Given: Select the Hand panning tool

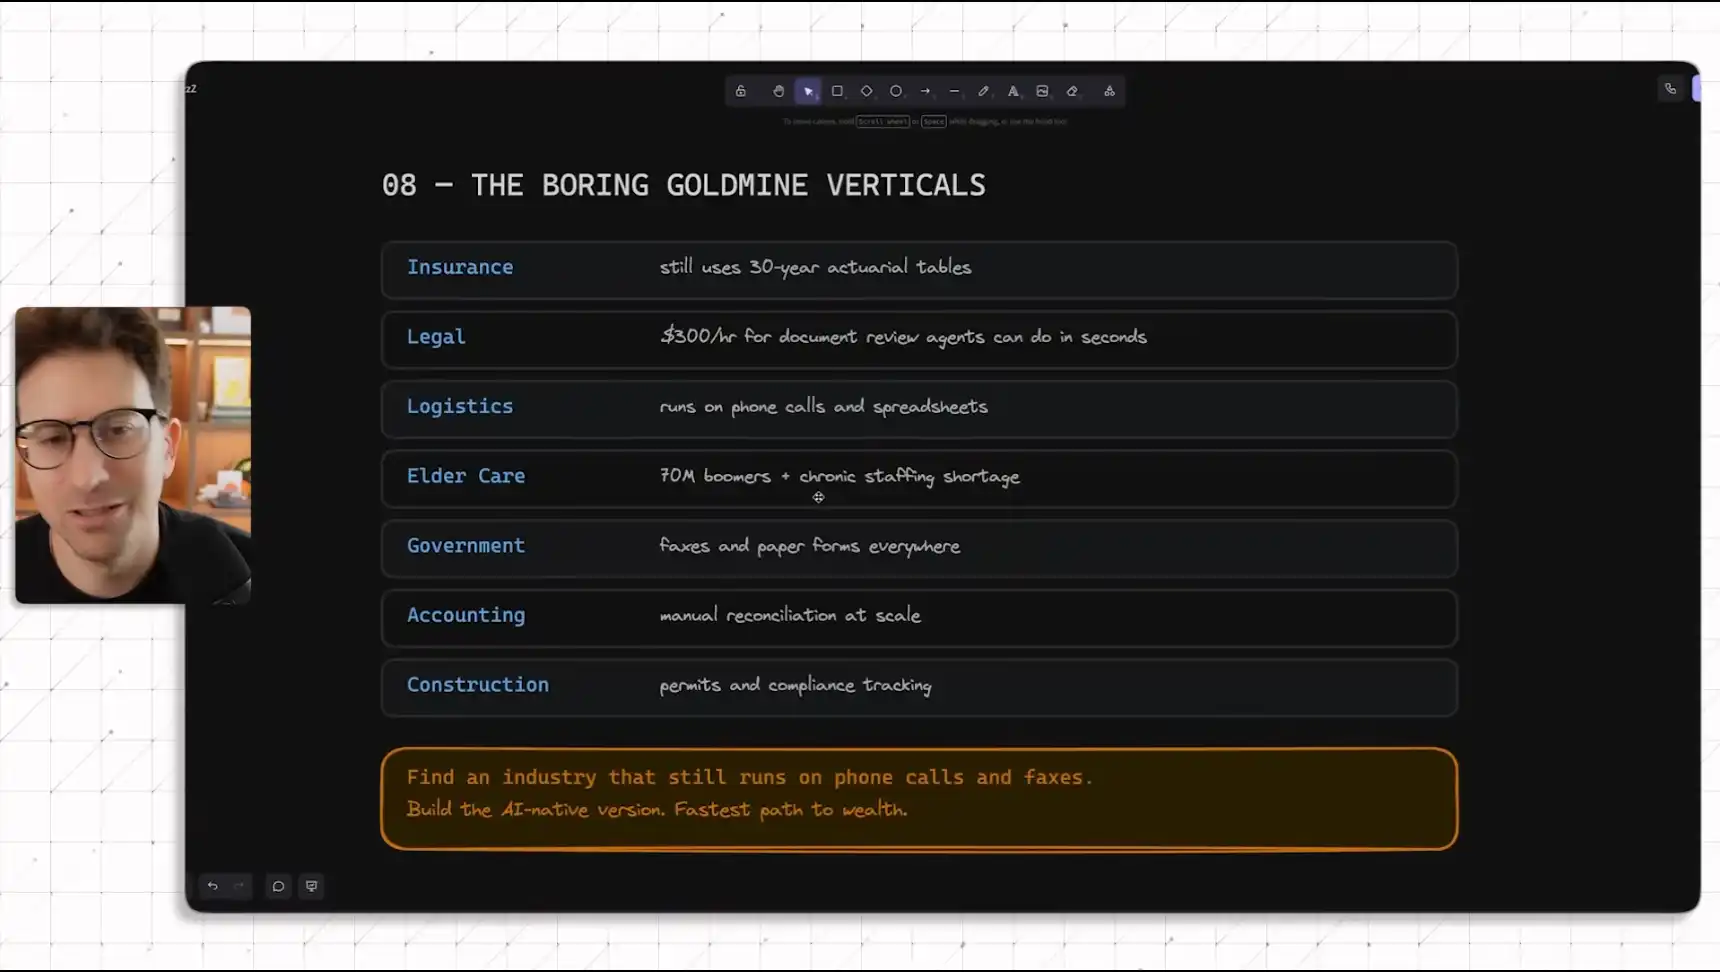Looking at the screenshot, I should coord(778,91).
